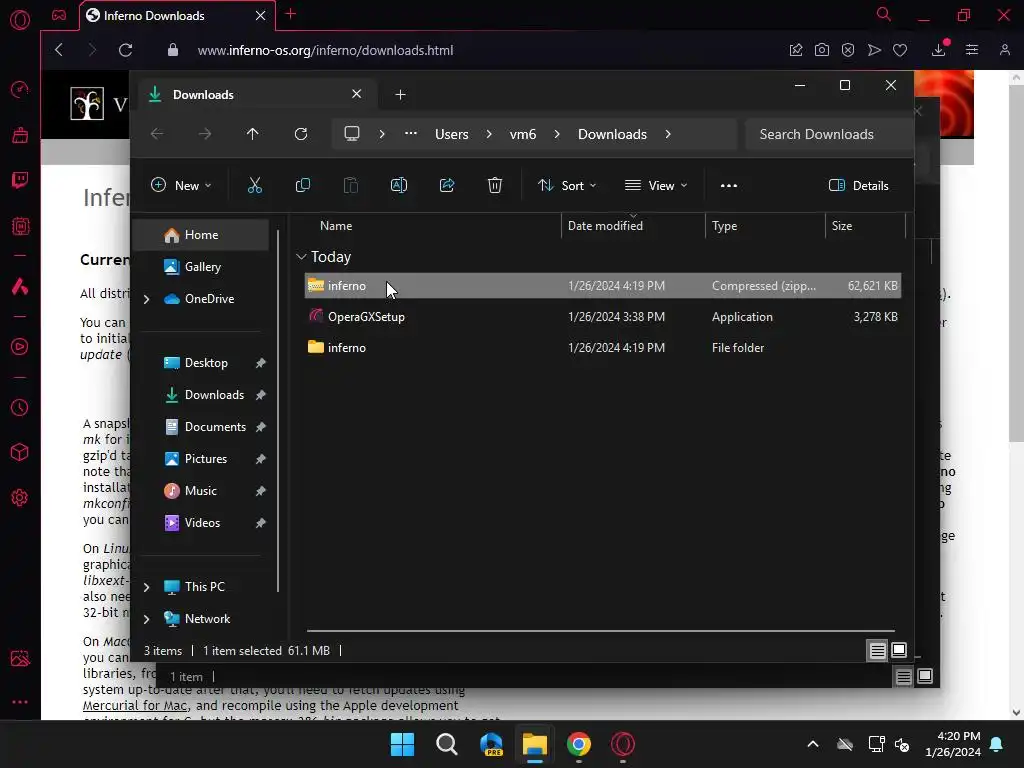Expand the OneDrive tree node

pyautogui.click(x=147, y=299)
